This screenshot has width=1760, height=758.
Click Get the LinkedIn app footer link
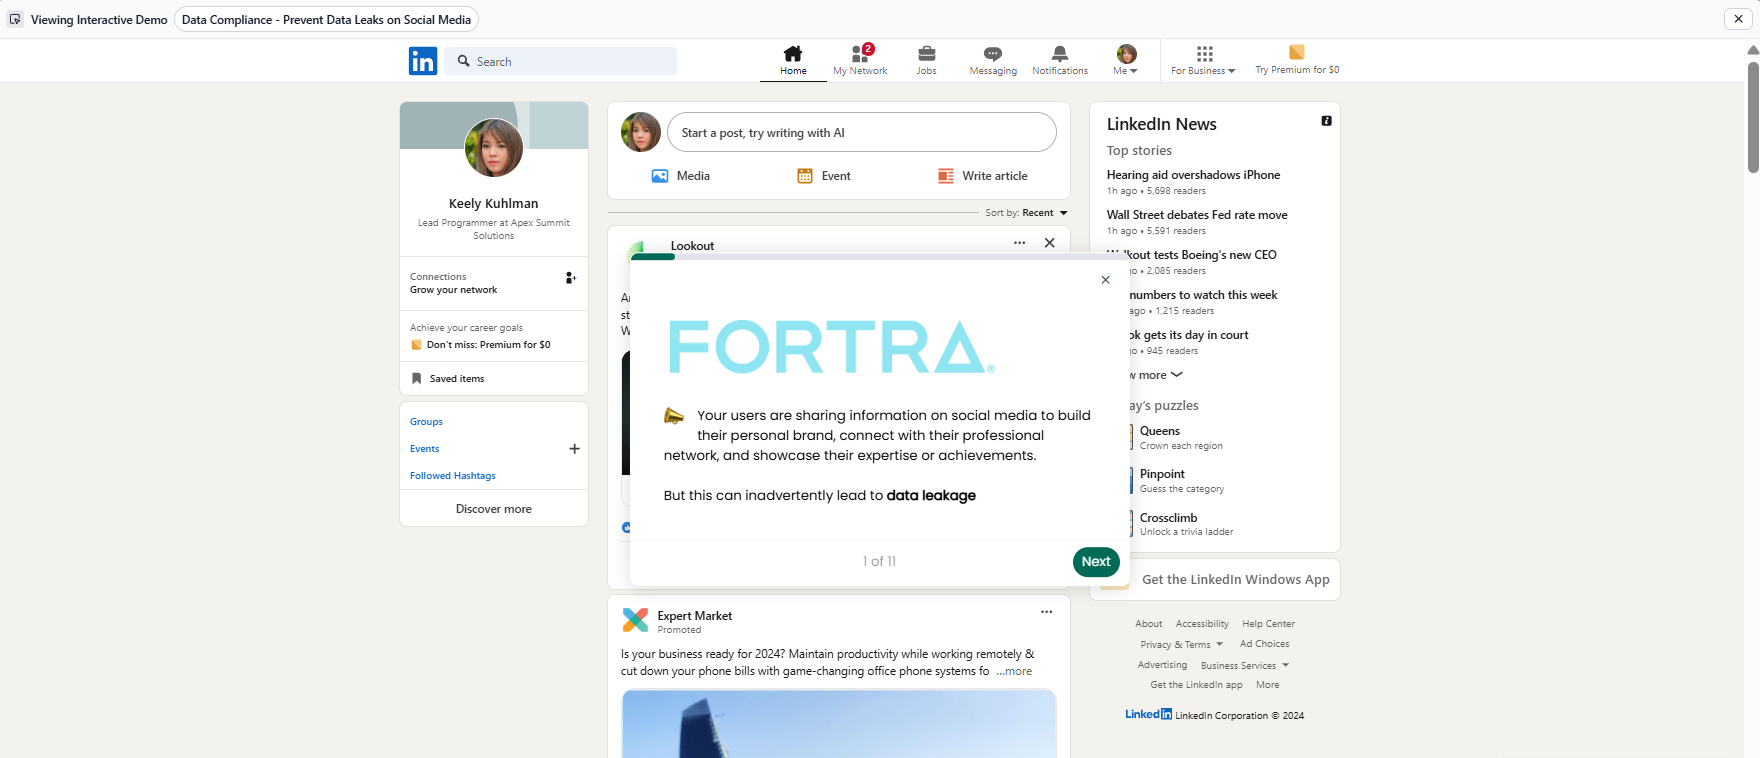tap(1197, 685)
